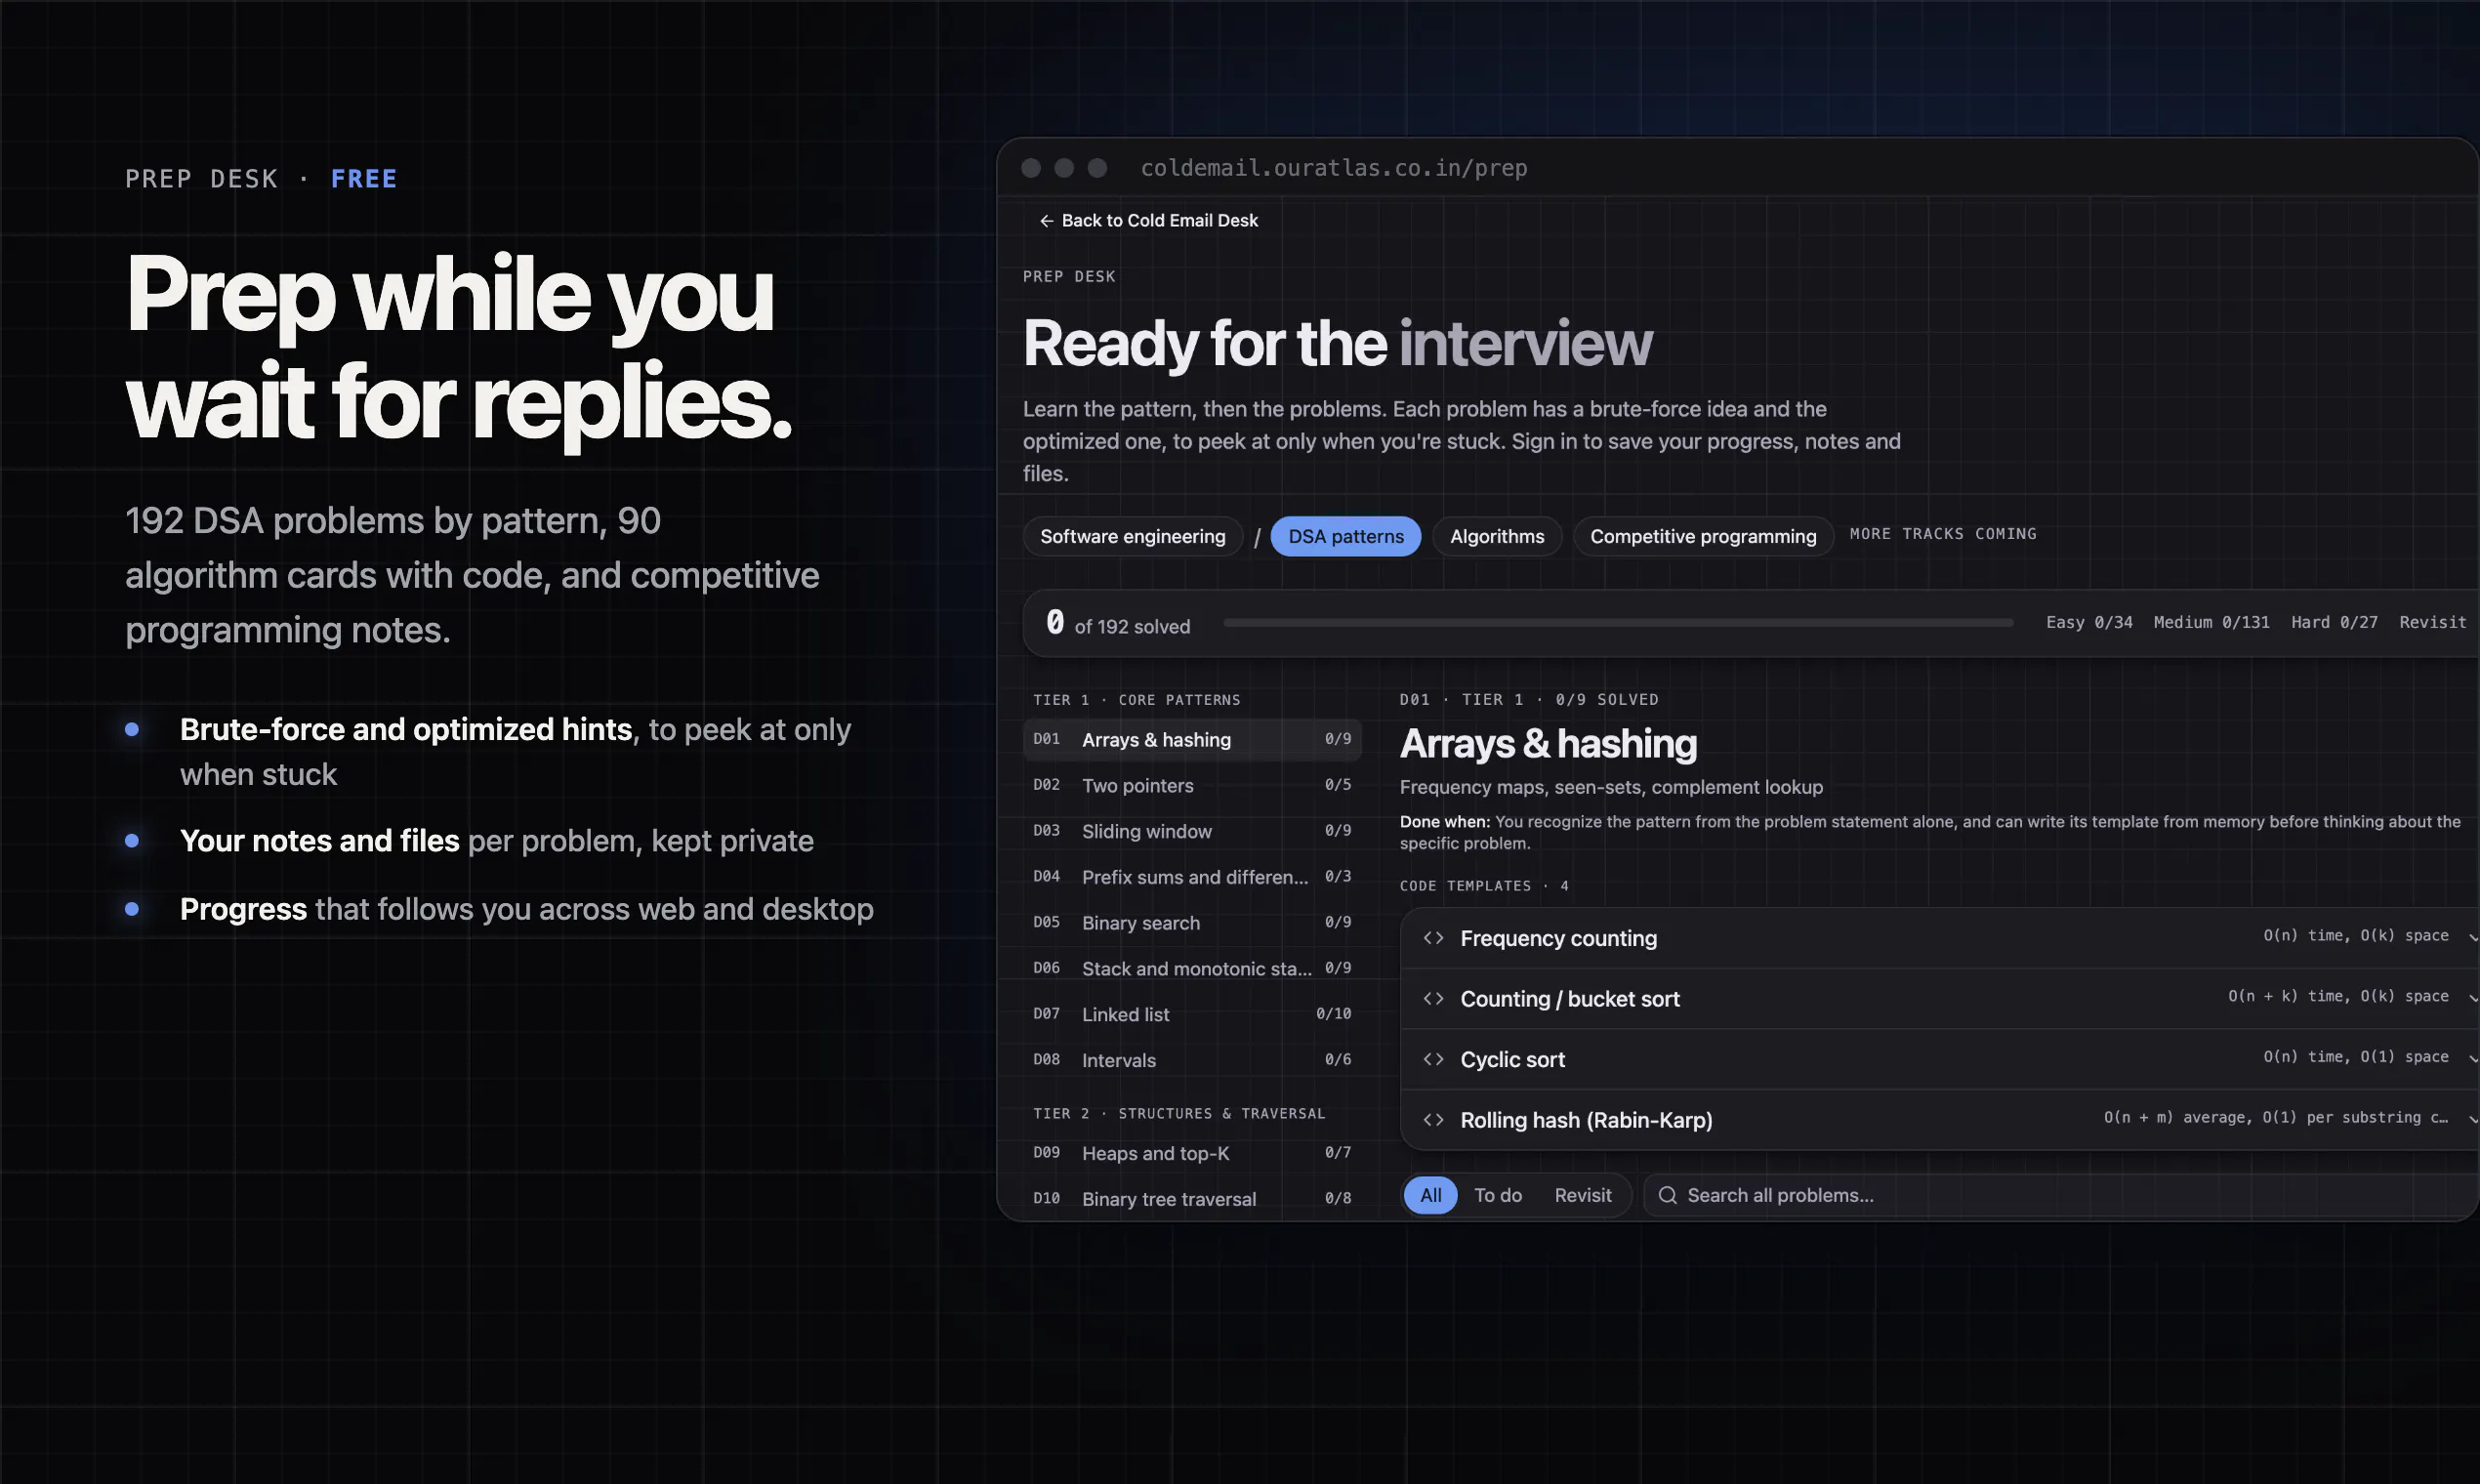Click the CODE TEMPLATES · 4 label
Screen dimensions: 2480x1484
click(1484, 886)
